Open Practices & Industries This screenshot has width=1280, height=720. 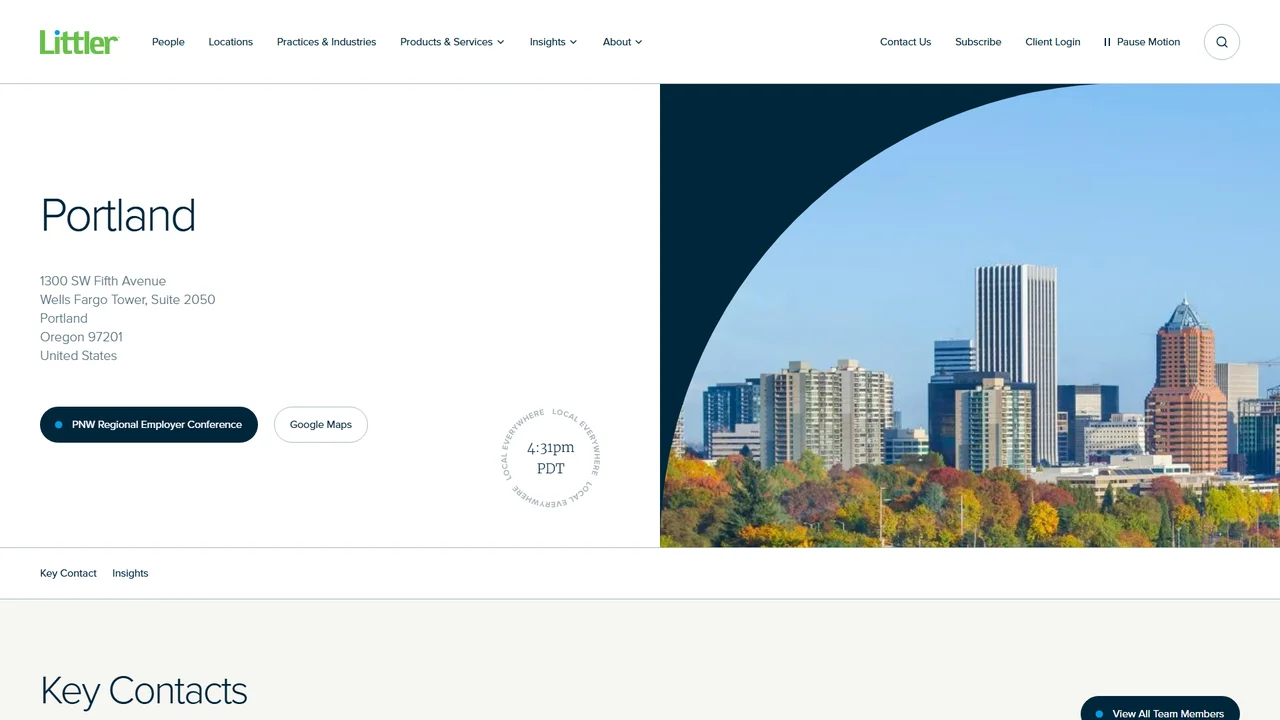(327, 42)
